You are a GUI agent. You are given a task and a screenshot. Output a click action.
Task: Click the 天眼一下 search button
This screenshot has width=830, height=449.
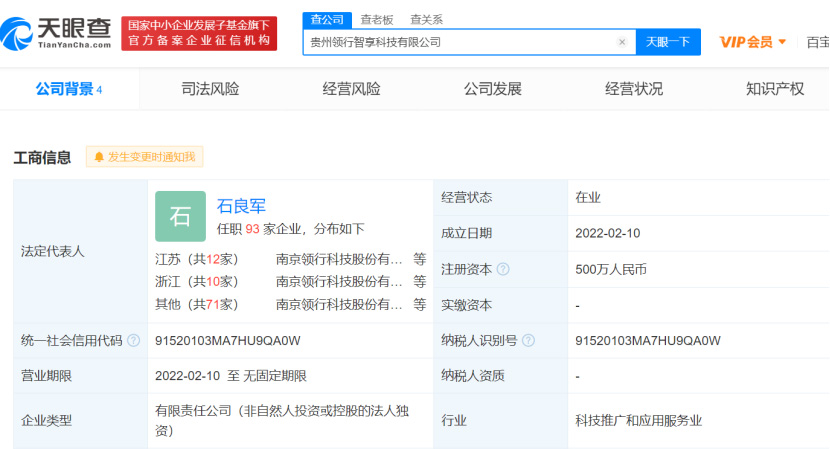coord(668,42)
